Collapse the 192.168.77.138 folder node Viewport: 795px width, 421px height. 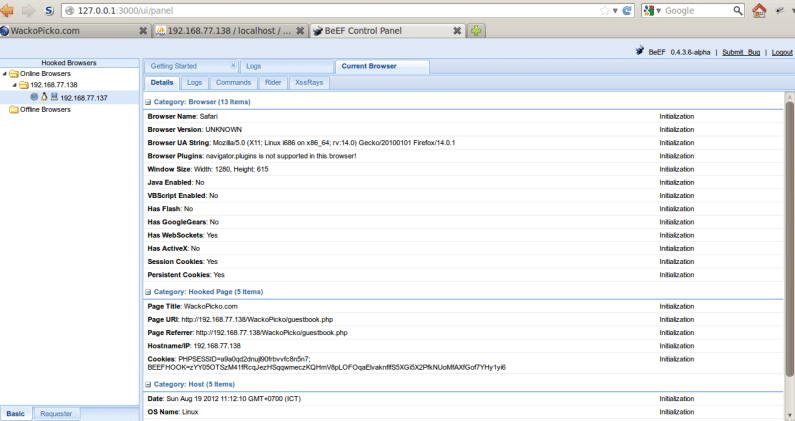[15, 86]
